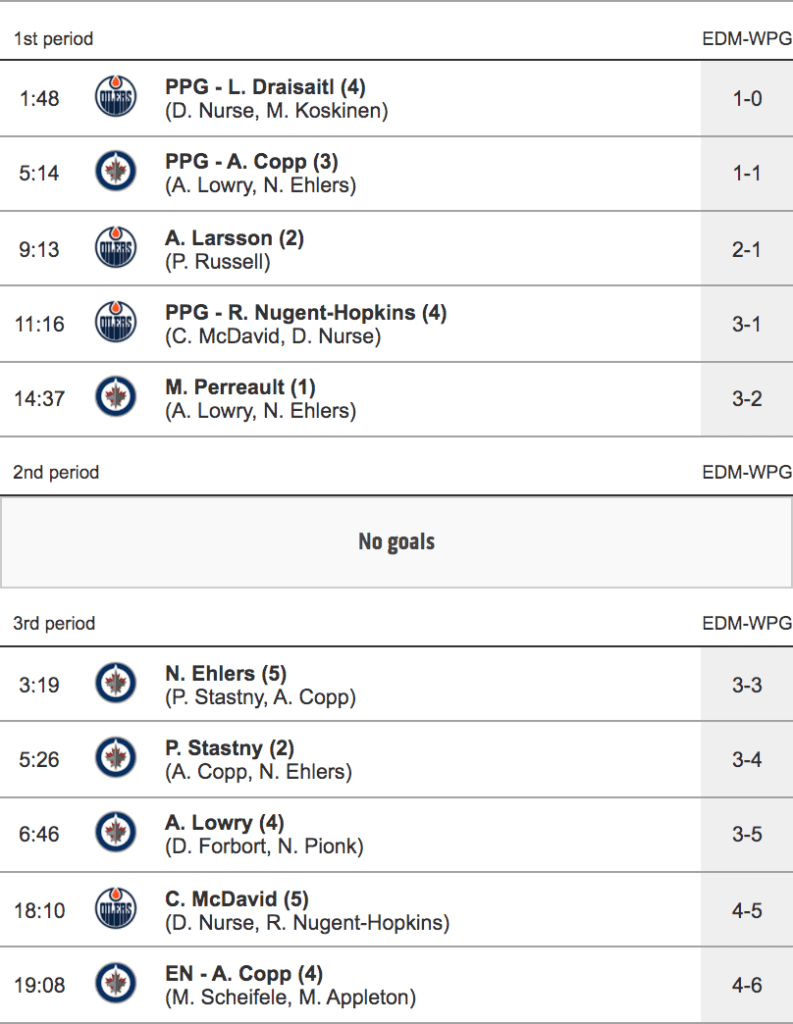Click the 3rd period section header
Screen dimensions: 793x1024
54,623
